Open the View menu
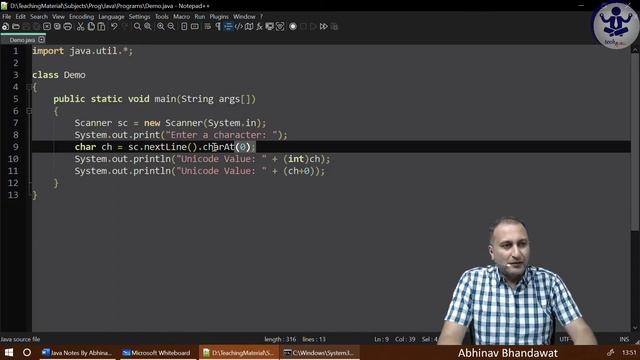Image resolution: width=640 pixels, height=360 pixels. tap(58, 17)
